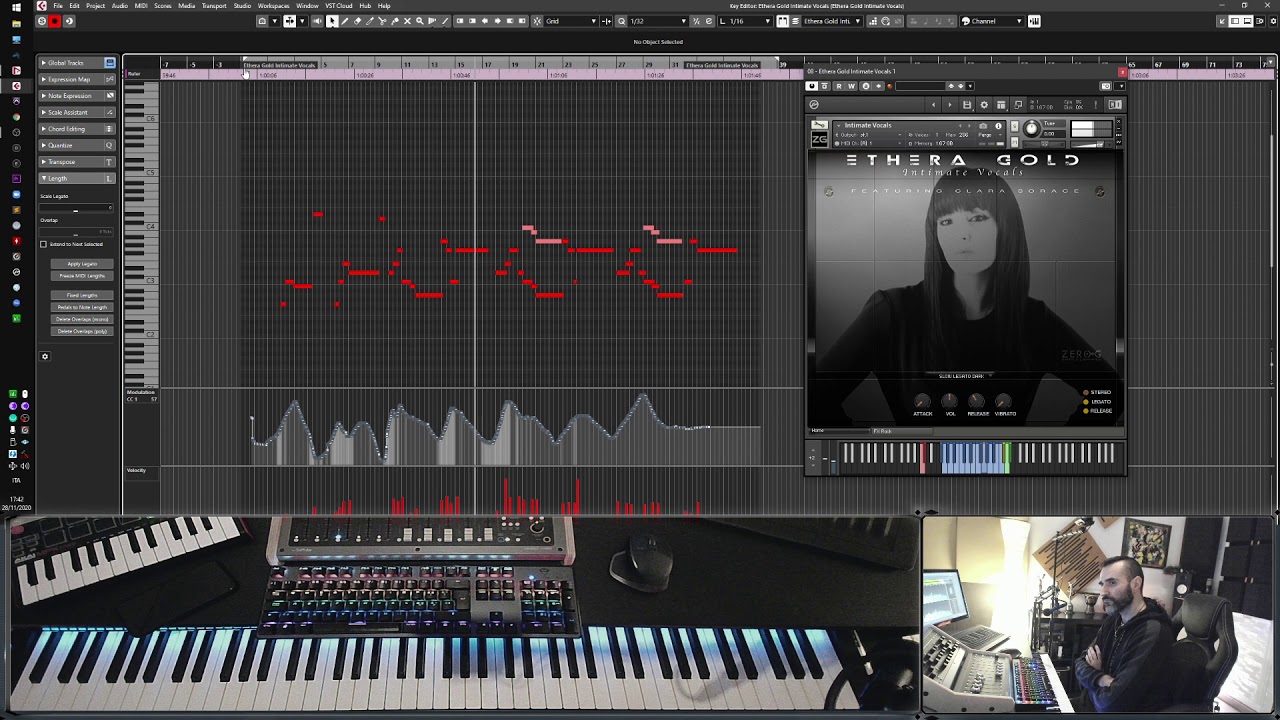Select the Object Selection arrow tool

332,21
